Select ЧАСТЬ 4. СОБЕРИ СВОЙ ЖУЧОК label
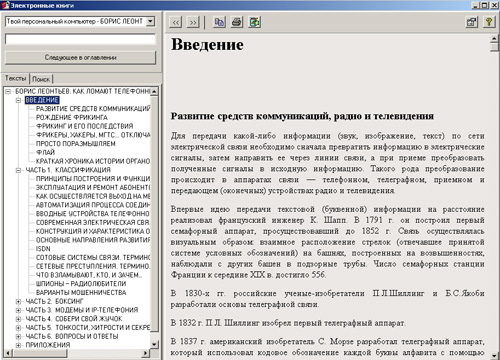This screenshot has height=360, width=500. pyautogui.click(x=74, y=319)
